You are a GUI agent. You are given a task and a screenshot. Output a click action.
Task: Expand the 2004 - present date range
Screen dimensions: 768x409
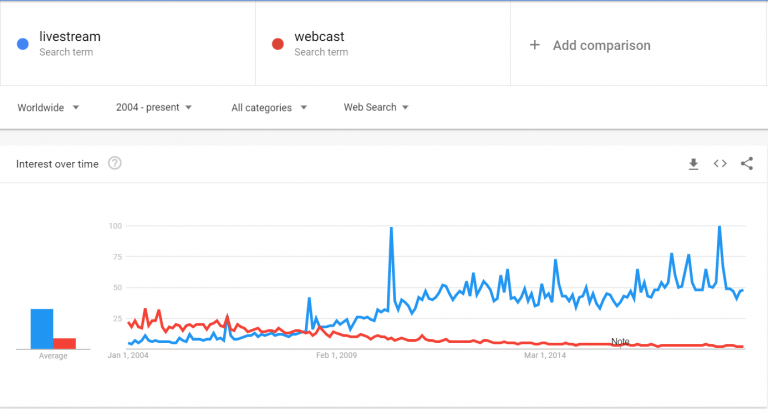point(154,107)
